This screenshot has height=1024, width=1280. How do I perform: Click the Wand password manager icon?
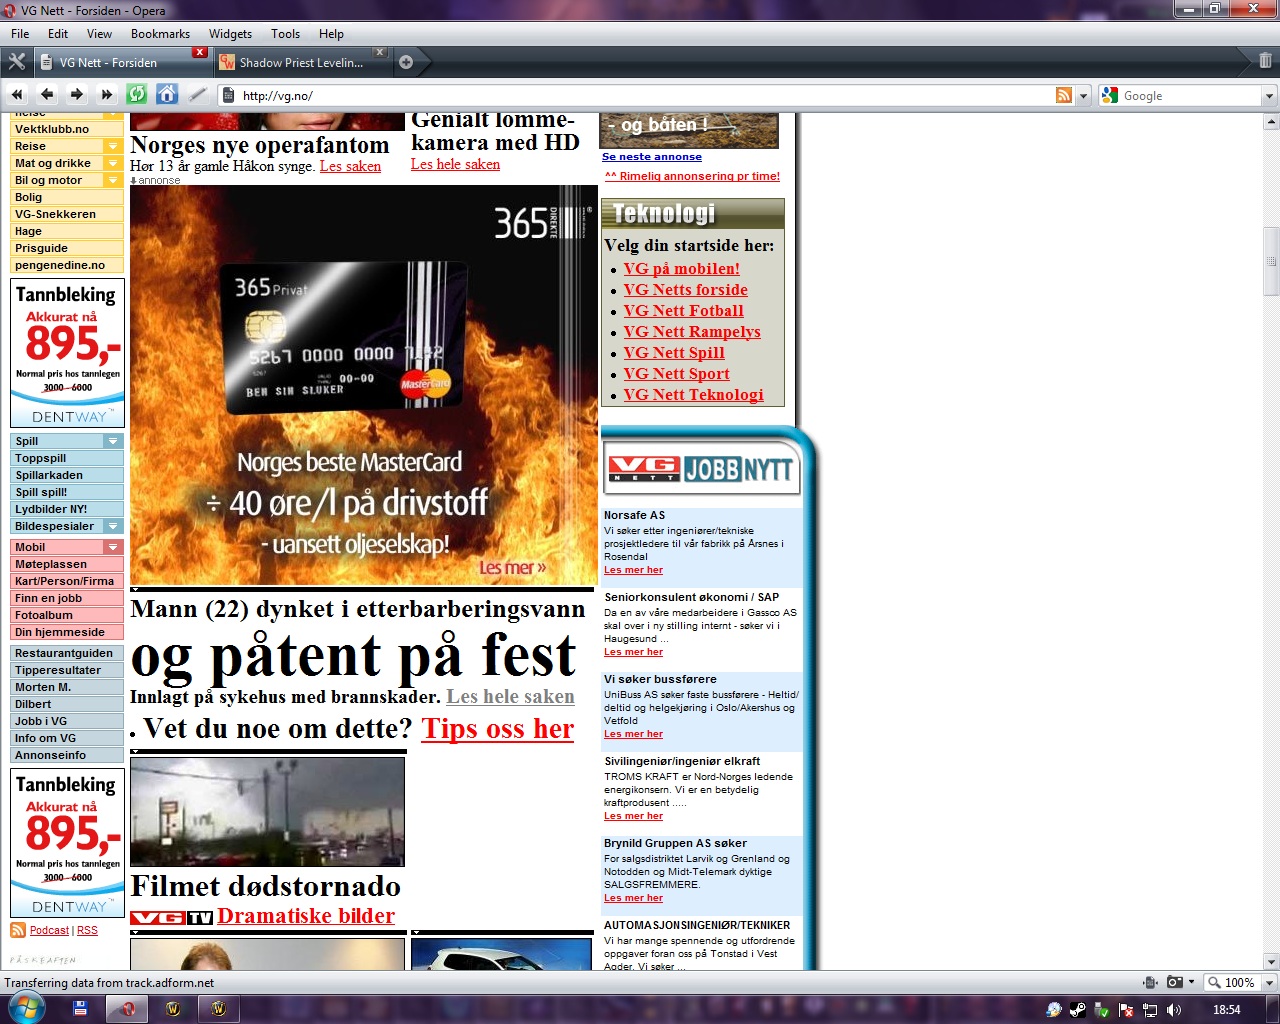(197, 95)
